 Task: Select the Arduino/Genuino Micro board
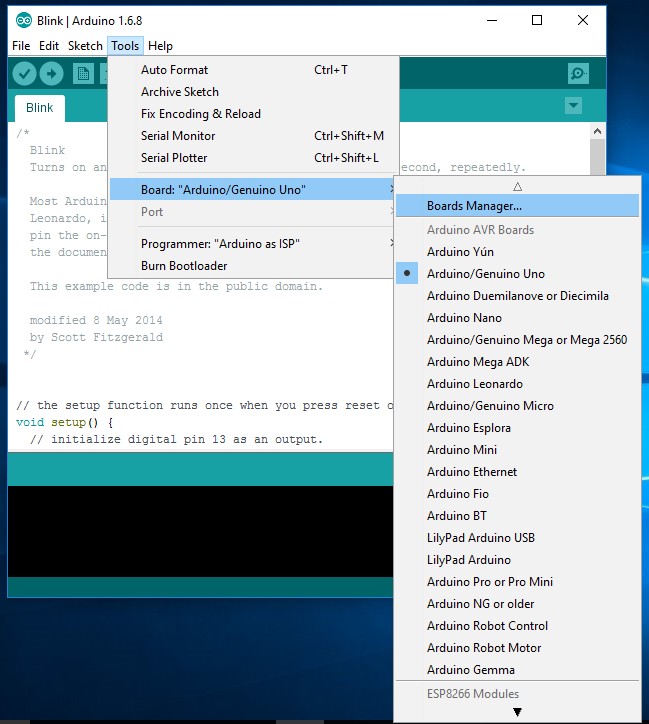[x=517, y=406]
